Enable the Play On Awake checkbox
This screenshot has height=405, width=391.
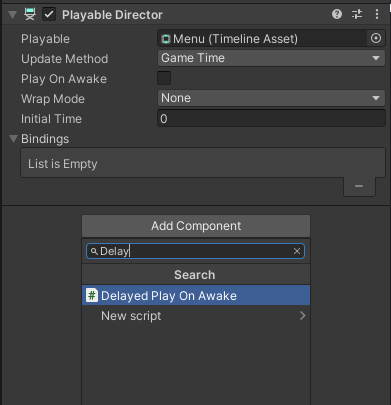[164, 78]
